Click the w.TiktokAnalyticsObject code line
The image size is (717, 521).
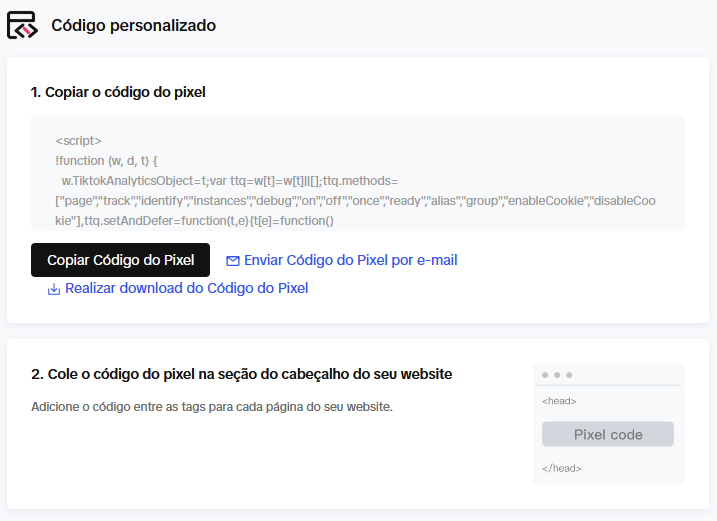tap(230, 181)
